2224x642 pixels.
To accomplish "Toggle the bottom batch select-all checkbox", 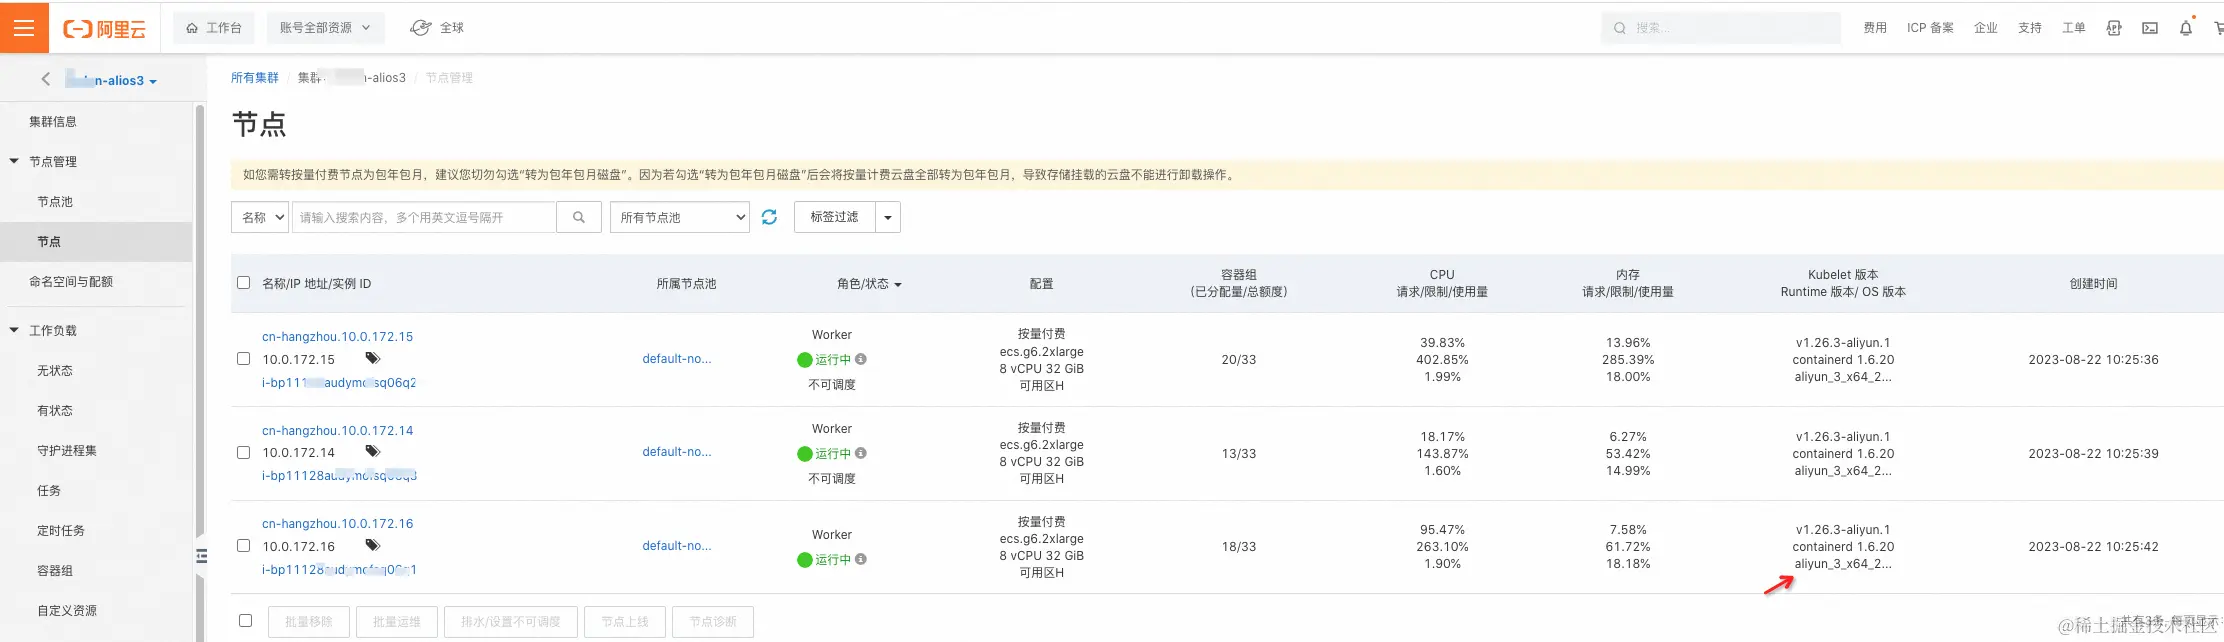I will pos(245,621).
